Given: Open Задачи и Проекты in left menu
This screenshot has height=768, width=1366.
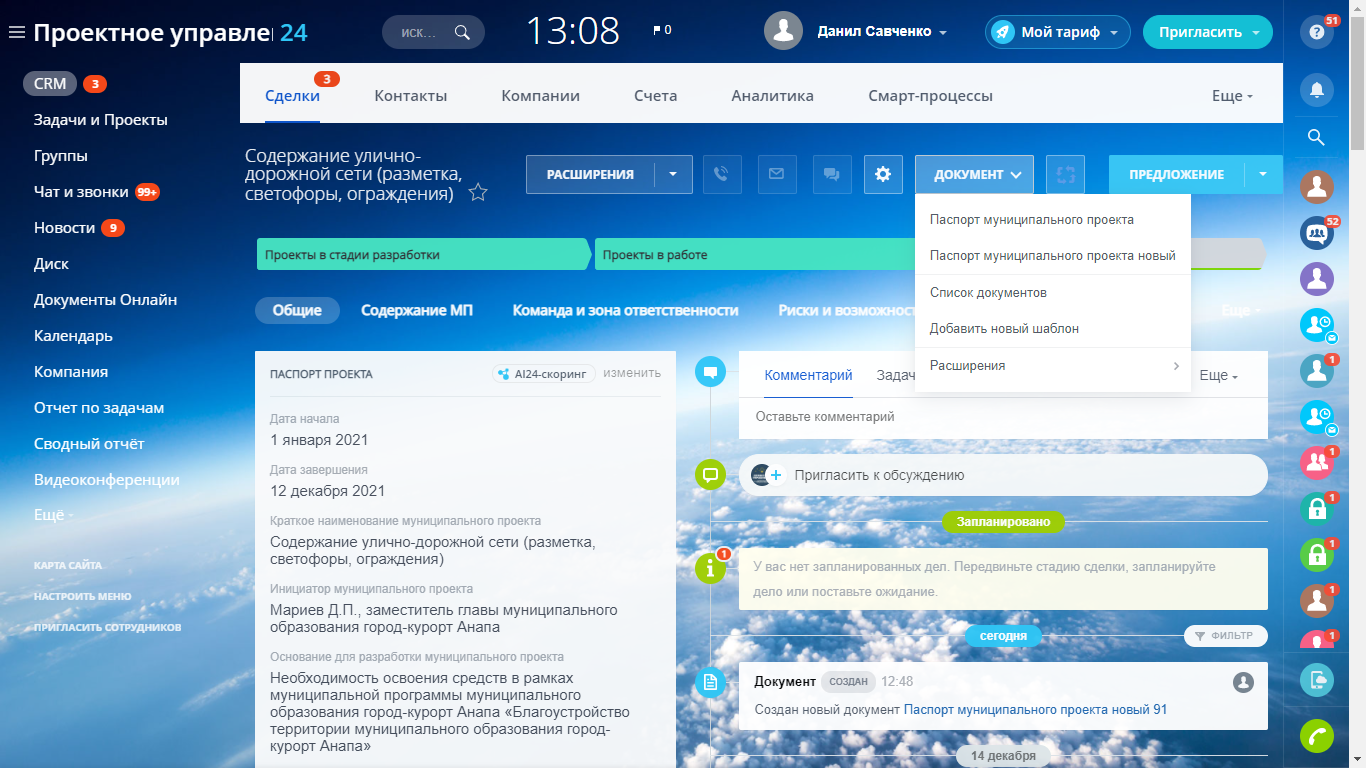Looking at the screenshot, I should pyautogui.click(x=101, y=120).
